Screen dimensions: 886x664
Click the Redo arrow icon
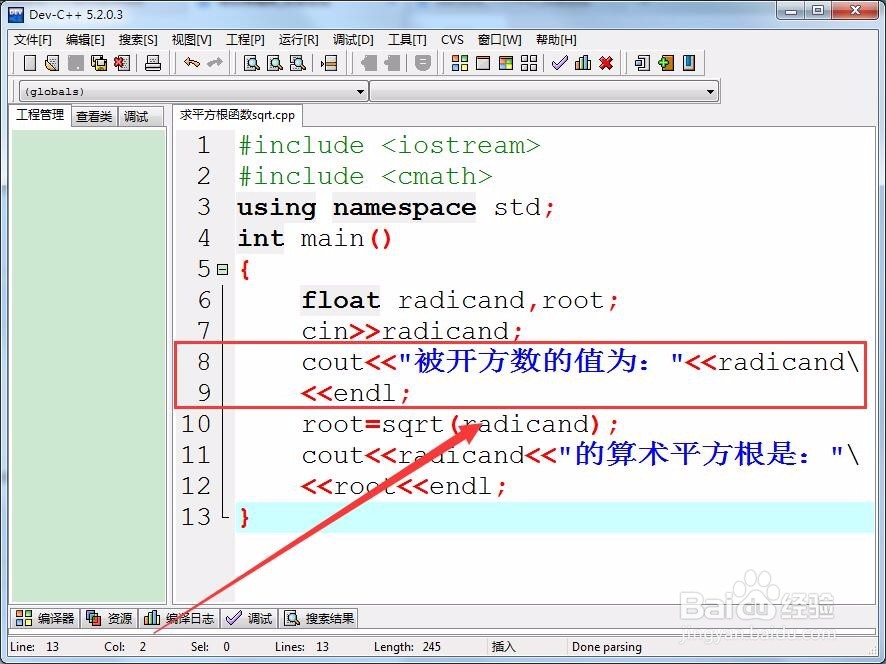click(215, 63)
